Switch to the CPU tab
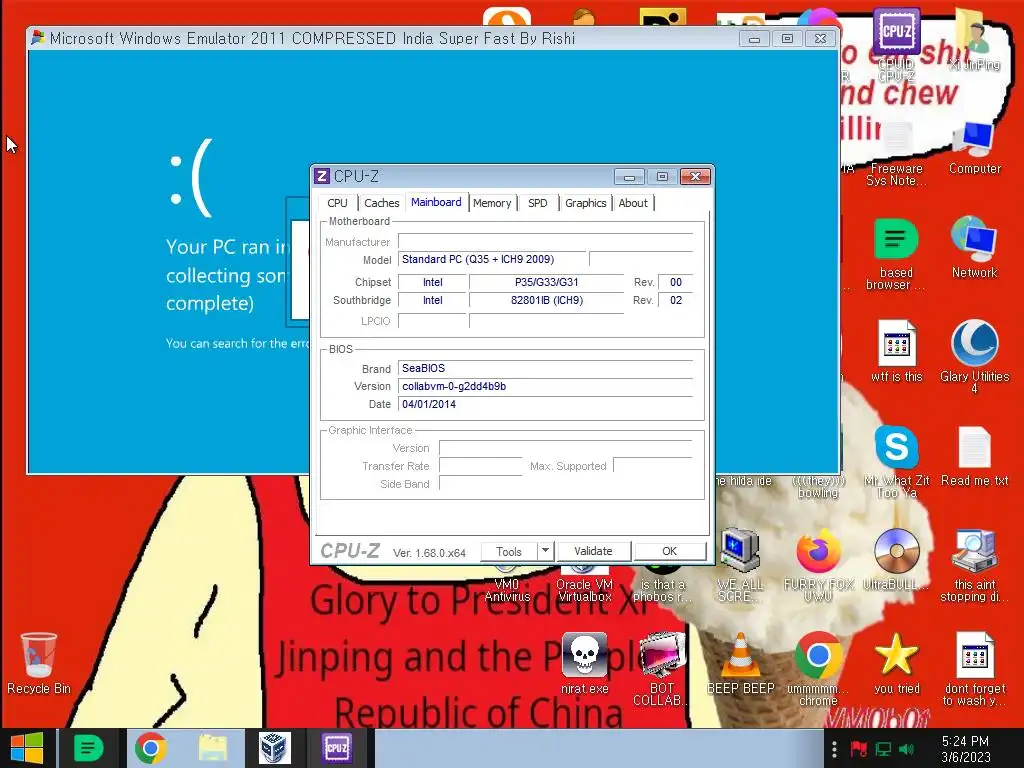1024x768 pixels. (338, 203)
